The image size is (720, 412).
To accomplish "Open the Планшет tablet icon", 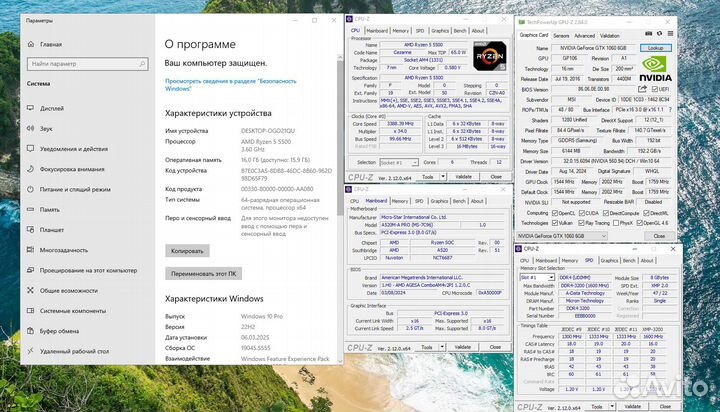I will [x=31, y=230].
